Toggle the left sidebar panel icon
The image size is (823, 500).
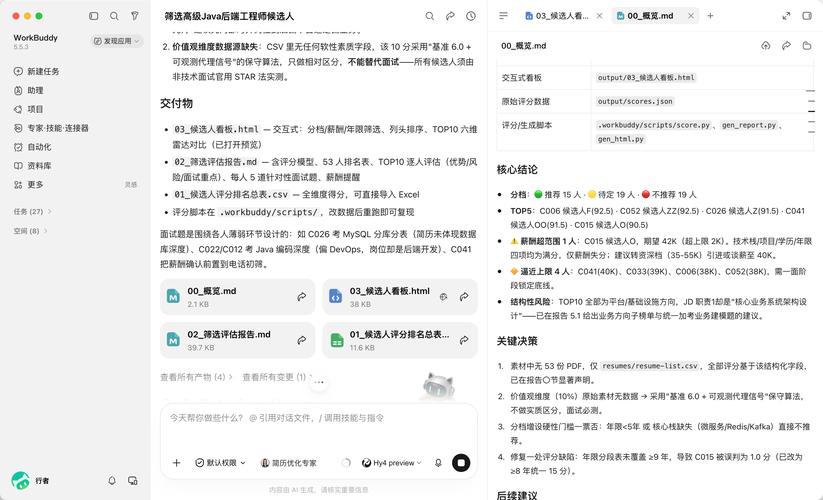[93, 16]
